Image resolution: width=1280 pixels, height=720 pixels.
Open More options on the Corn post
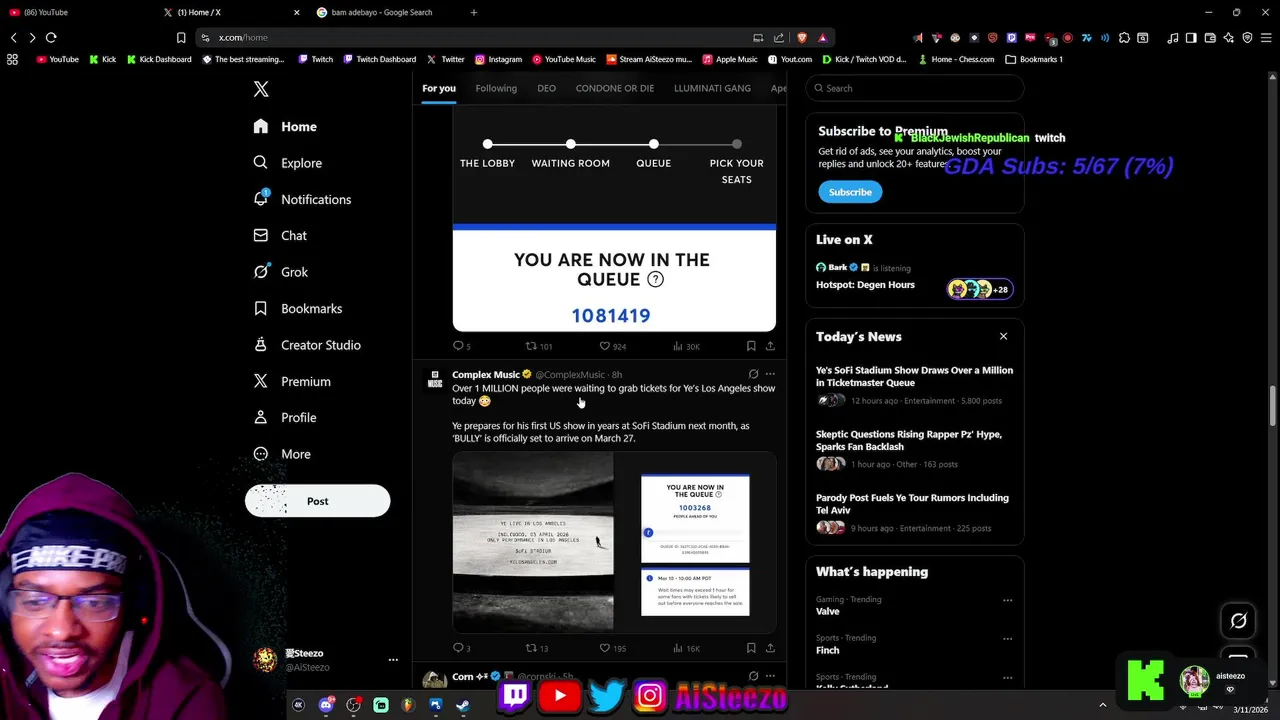(x=770, y=676)
